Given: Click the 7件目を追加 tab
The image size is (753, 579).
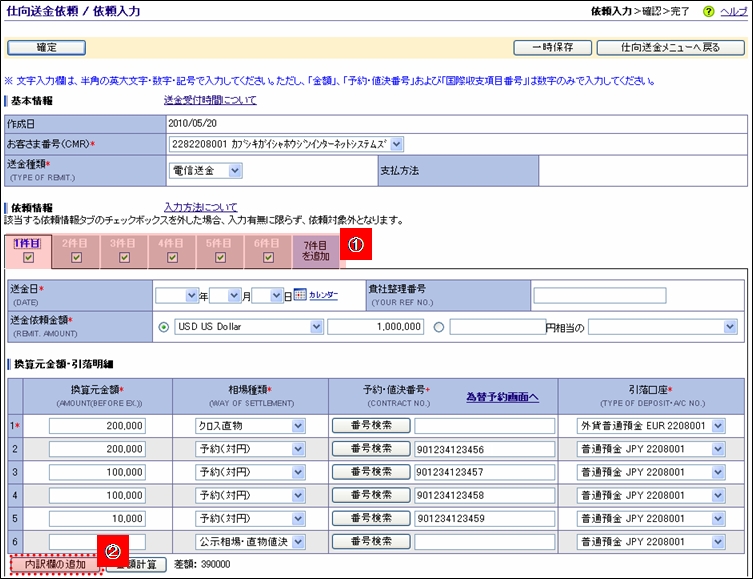Looking at the screenshot, I should pos(316,251).
